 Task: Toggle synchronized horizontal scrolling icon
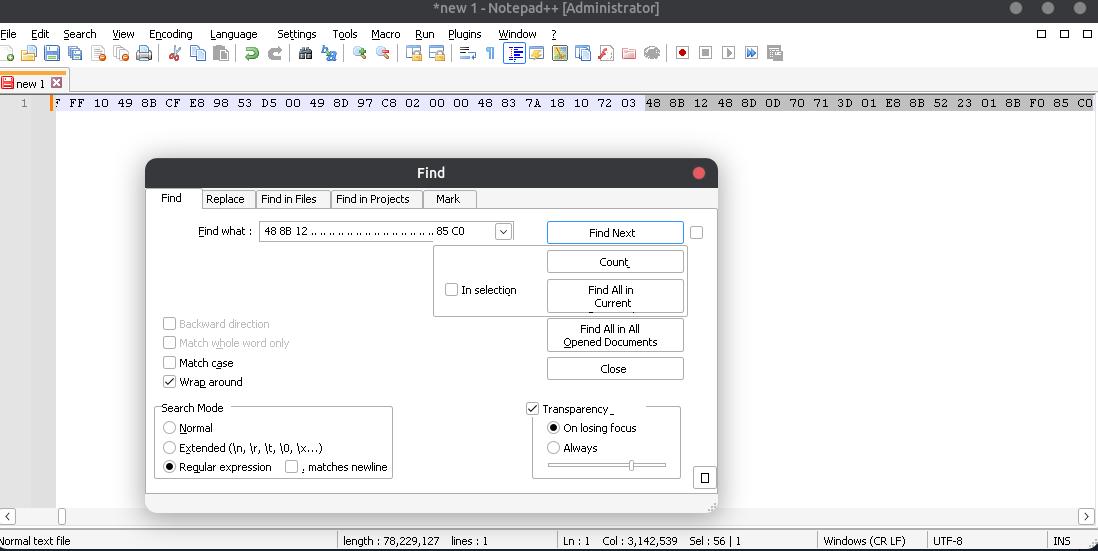(437, 53)
